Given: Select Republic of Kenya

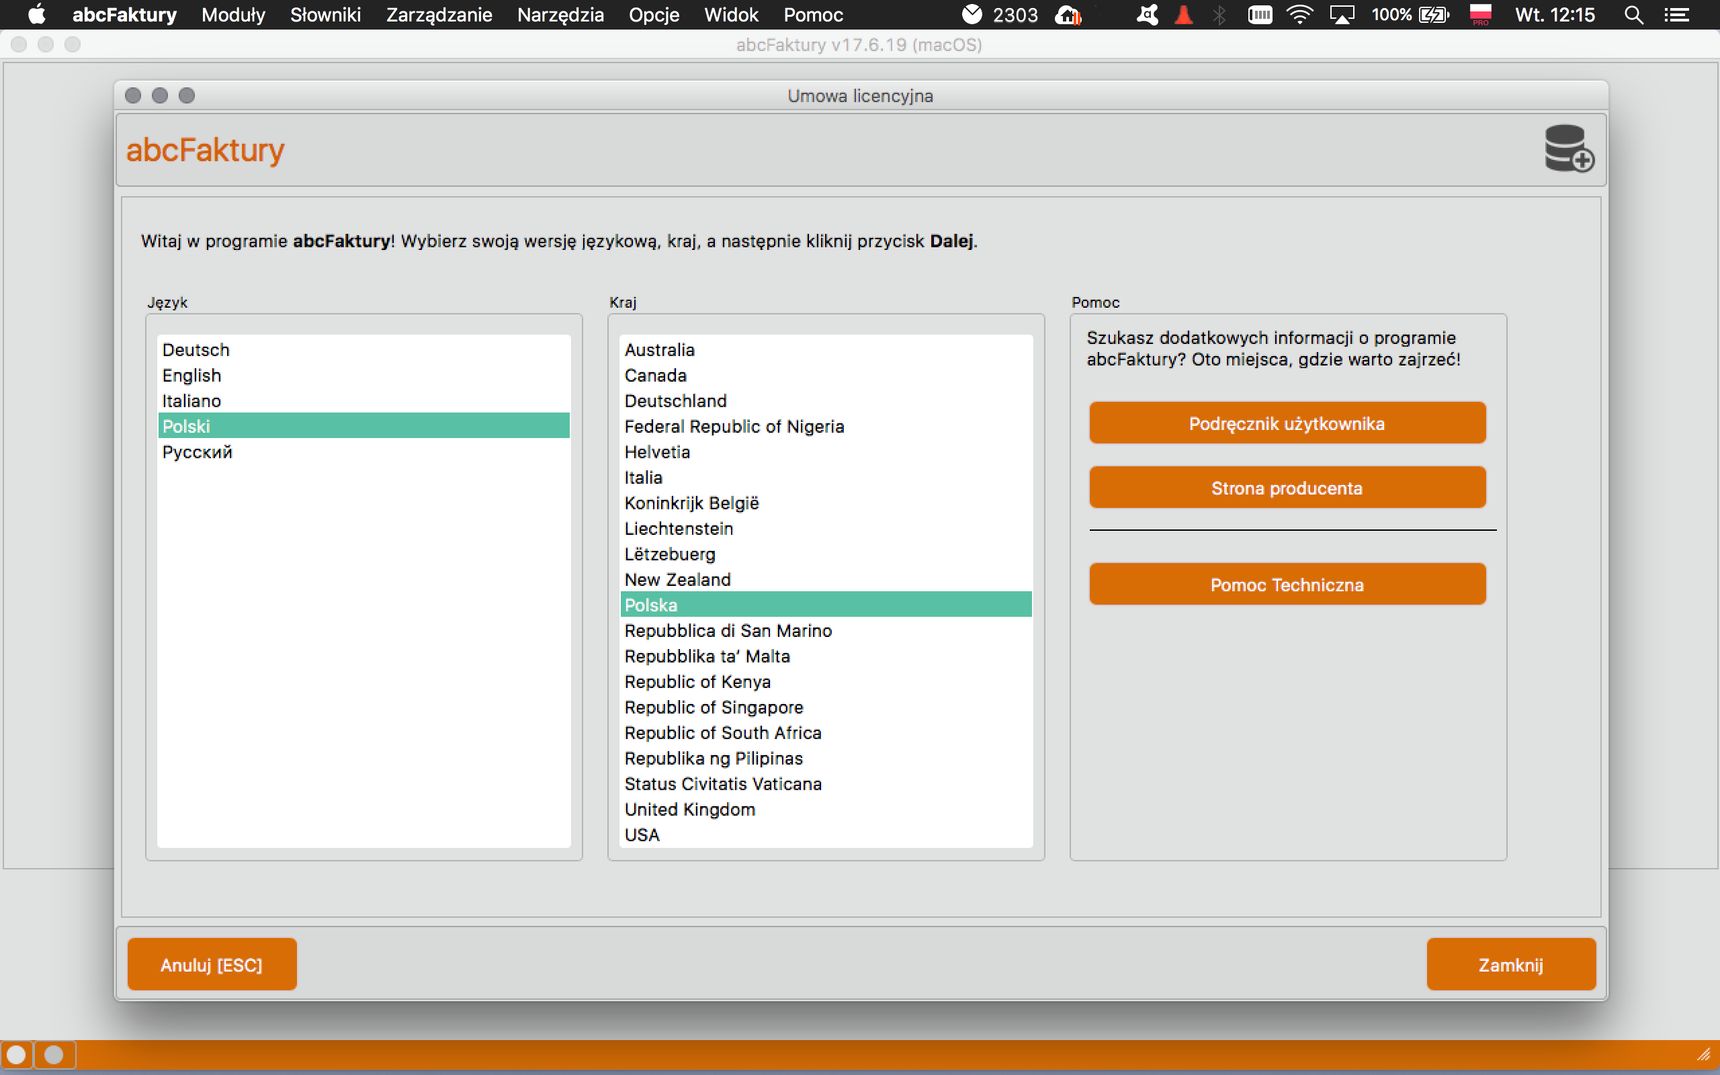Looking at the screenshot, I should point(826,682).
